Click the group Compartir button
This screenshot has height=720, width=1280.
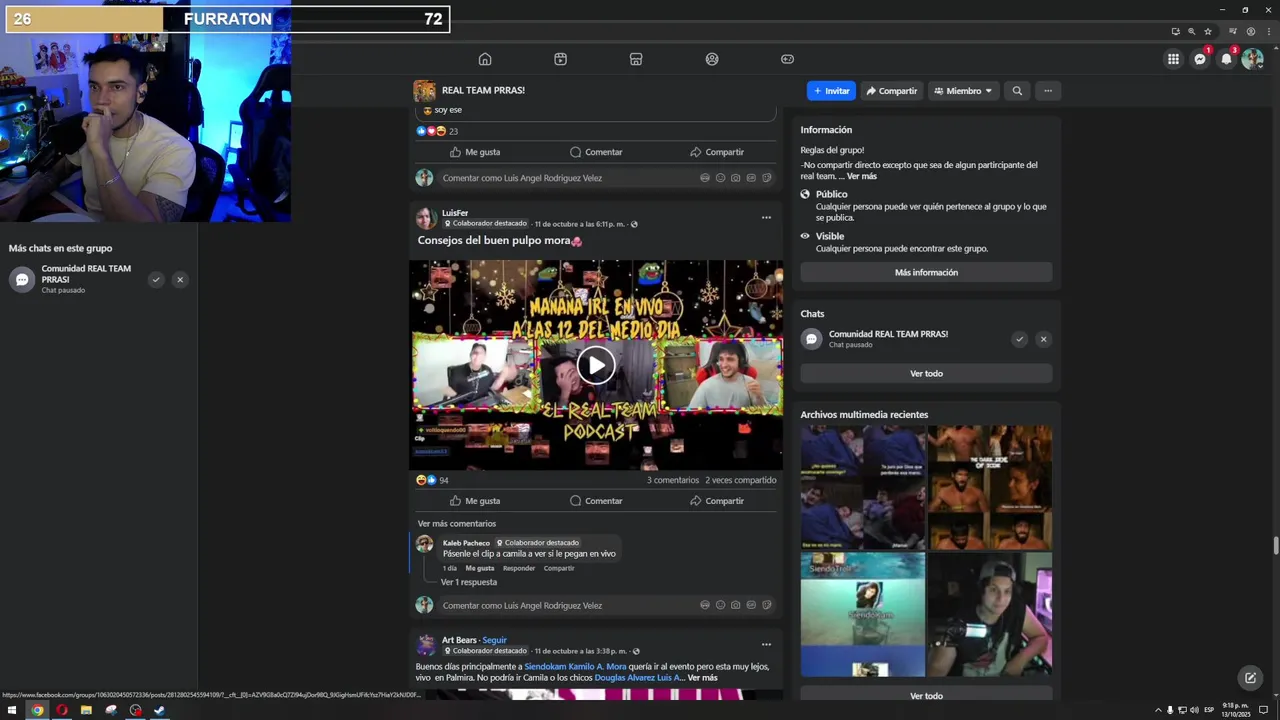[x=891, y=91]
